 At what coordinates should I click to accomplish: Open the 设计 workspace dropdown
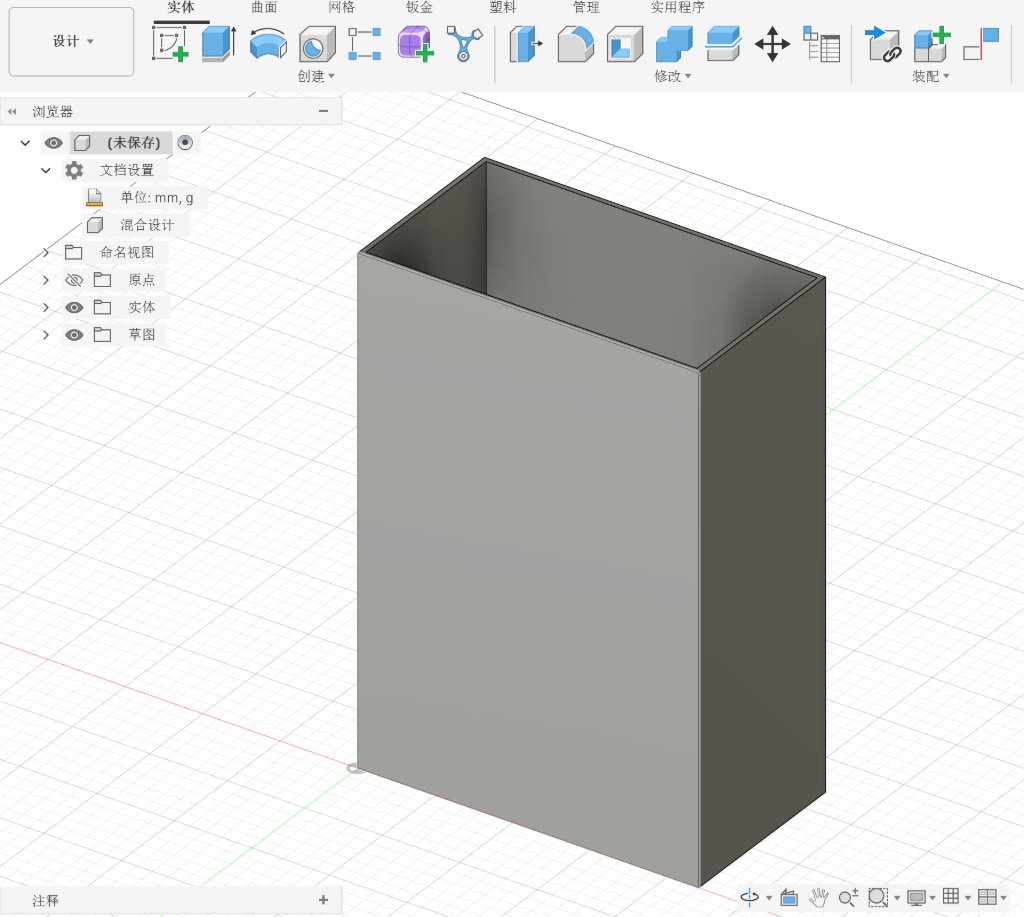coord(70,40)
